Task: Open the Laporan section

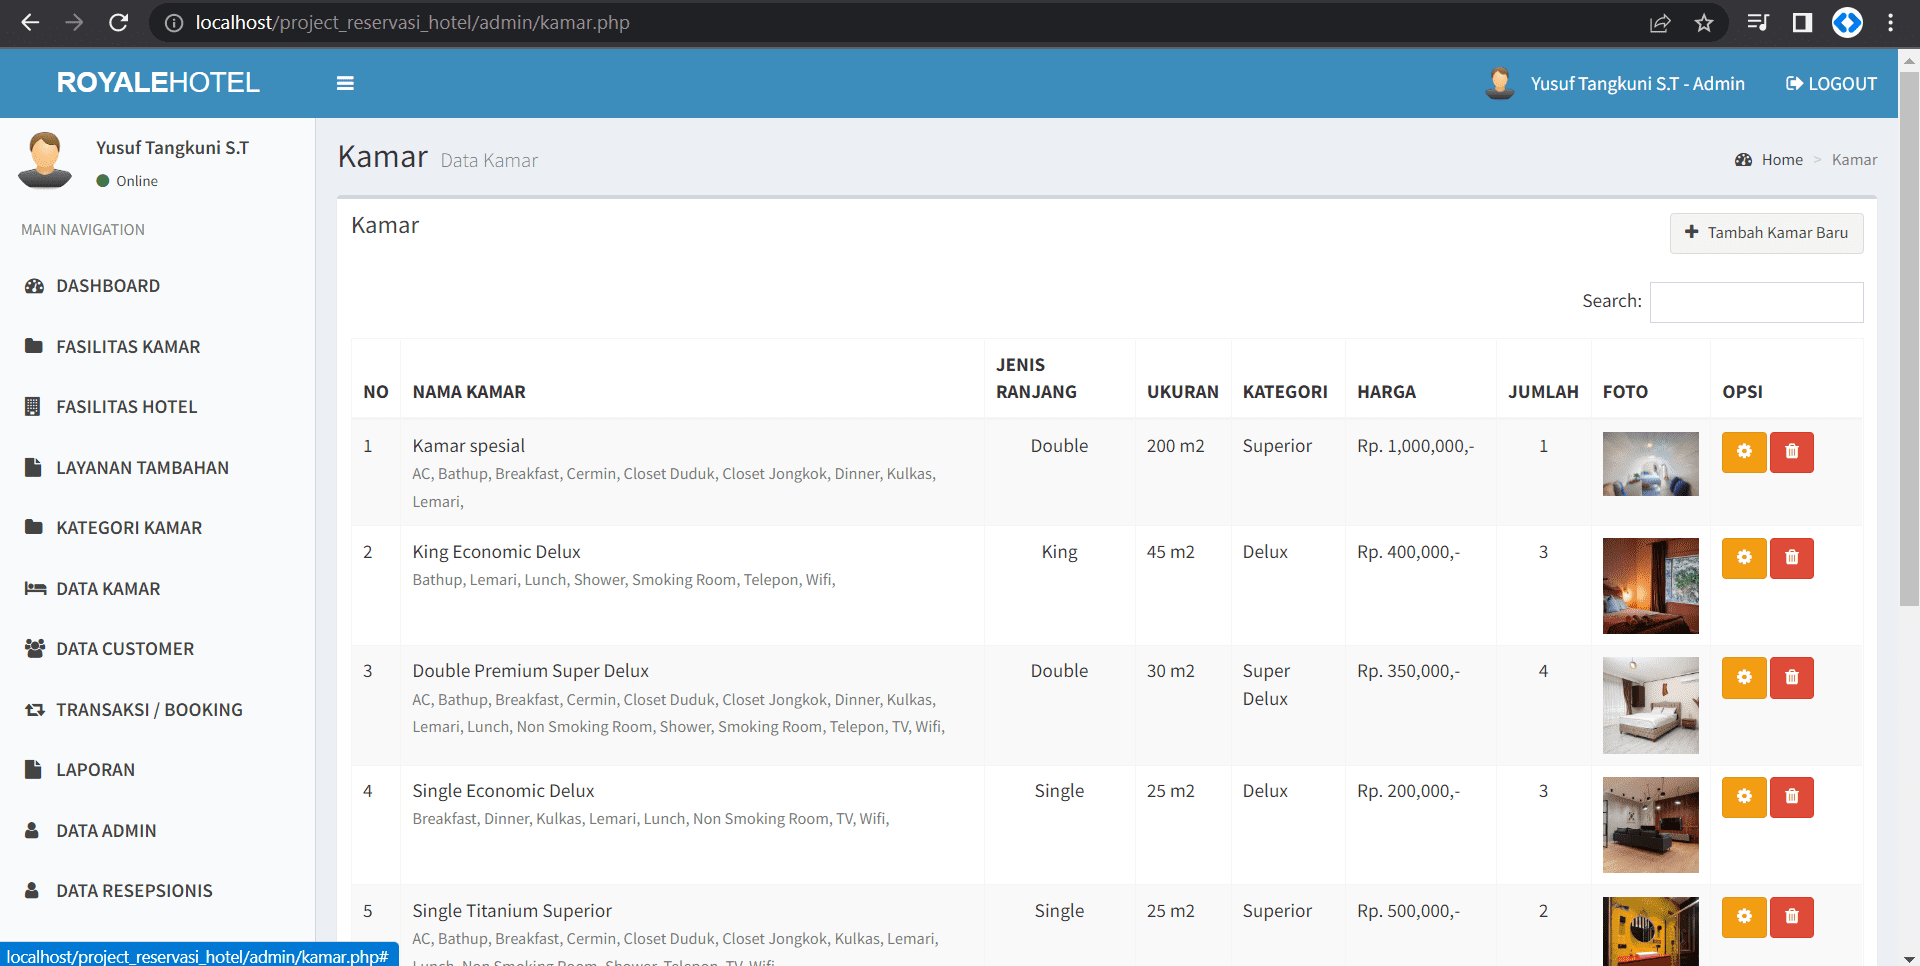Action: tap(95, 770)
